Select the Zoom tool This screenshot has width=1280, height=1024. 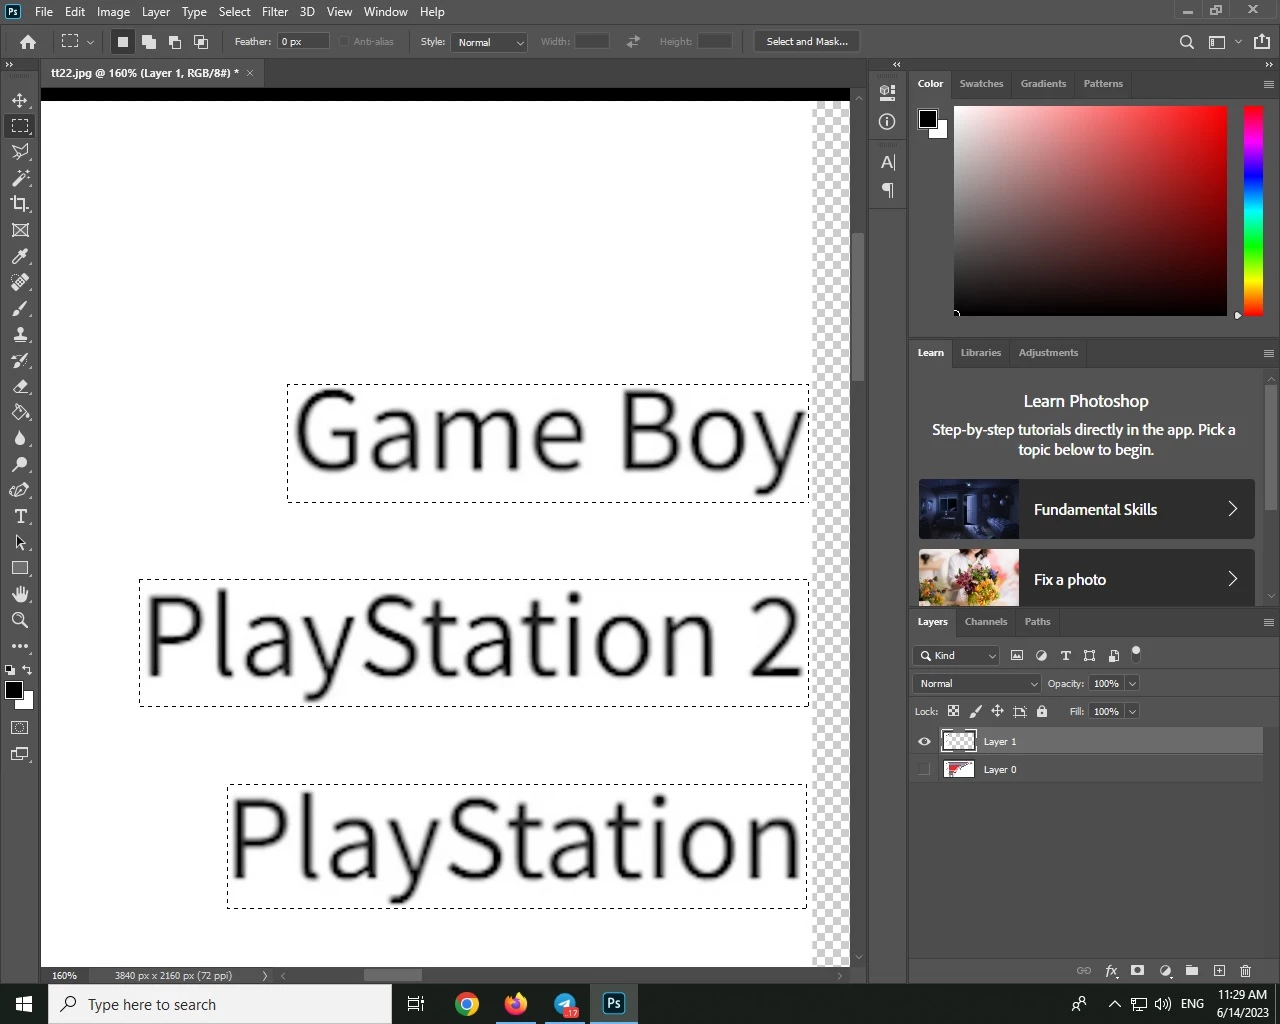(20, 620)
